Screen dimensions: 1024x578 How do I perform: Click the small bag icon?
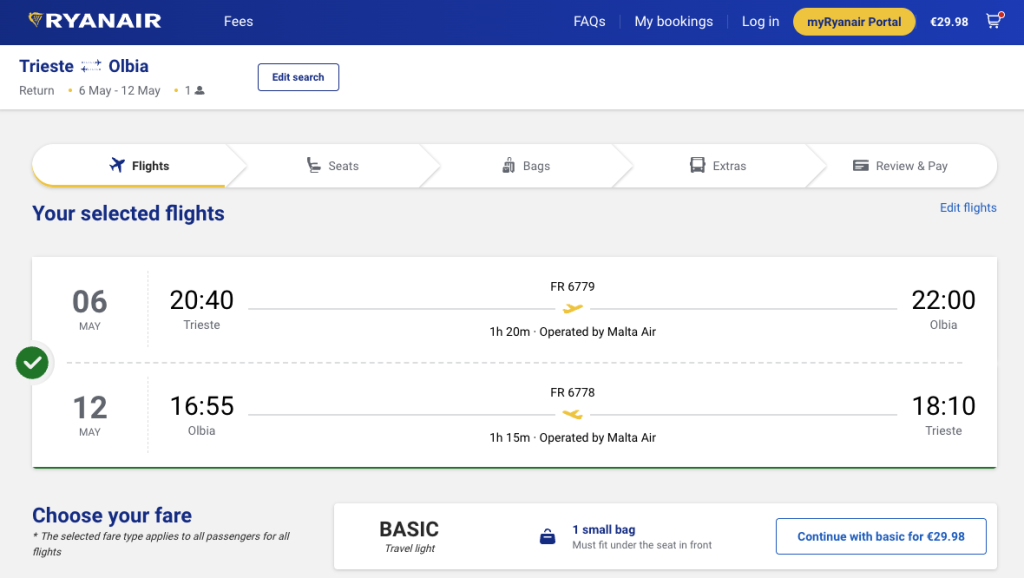547,537
